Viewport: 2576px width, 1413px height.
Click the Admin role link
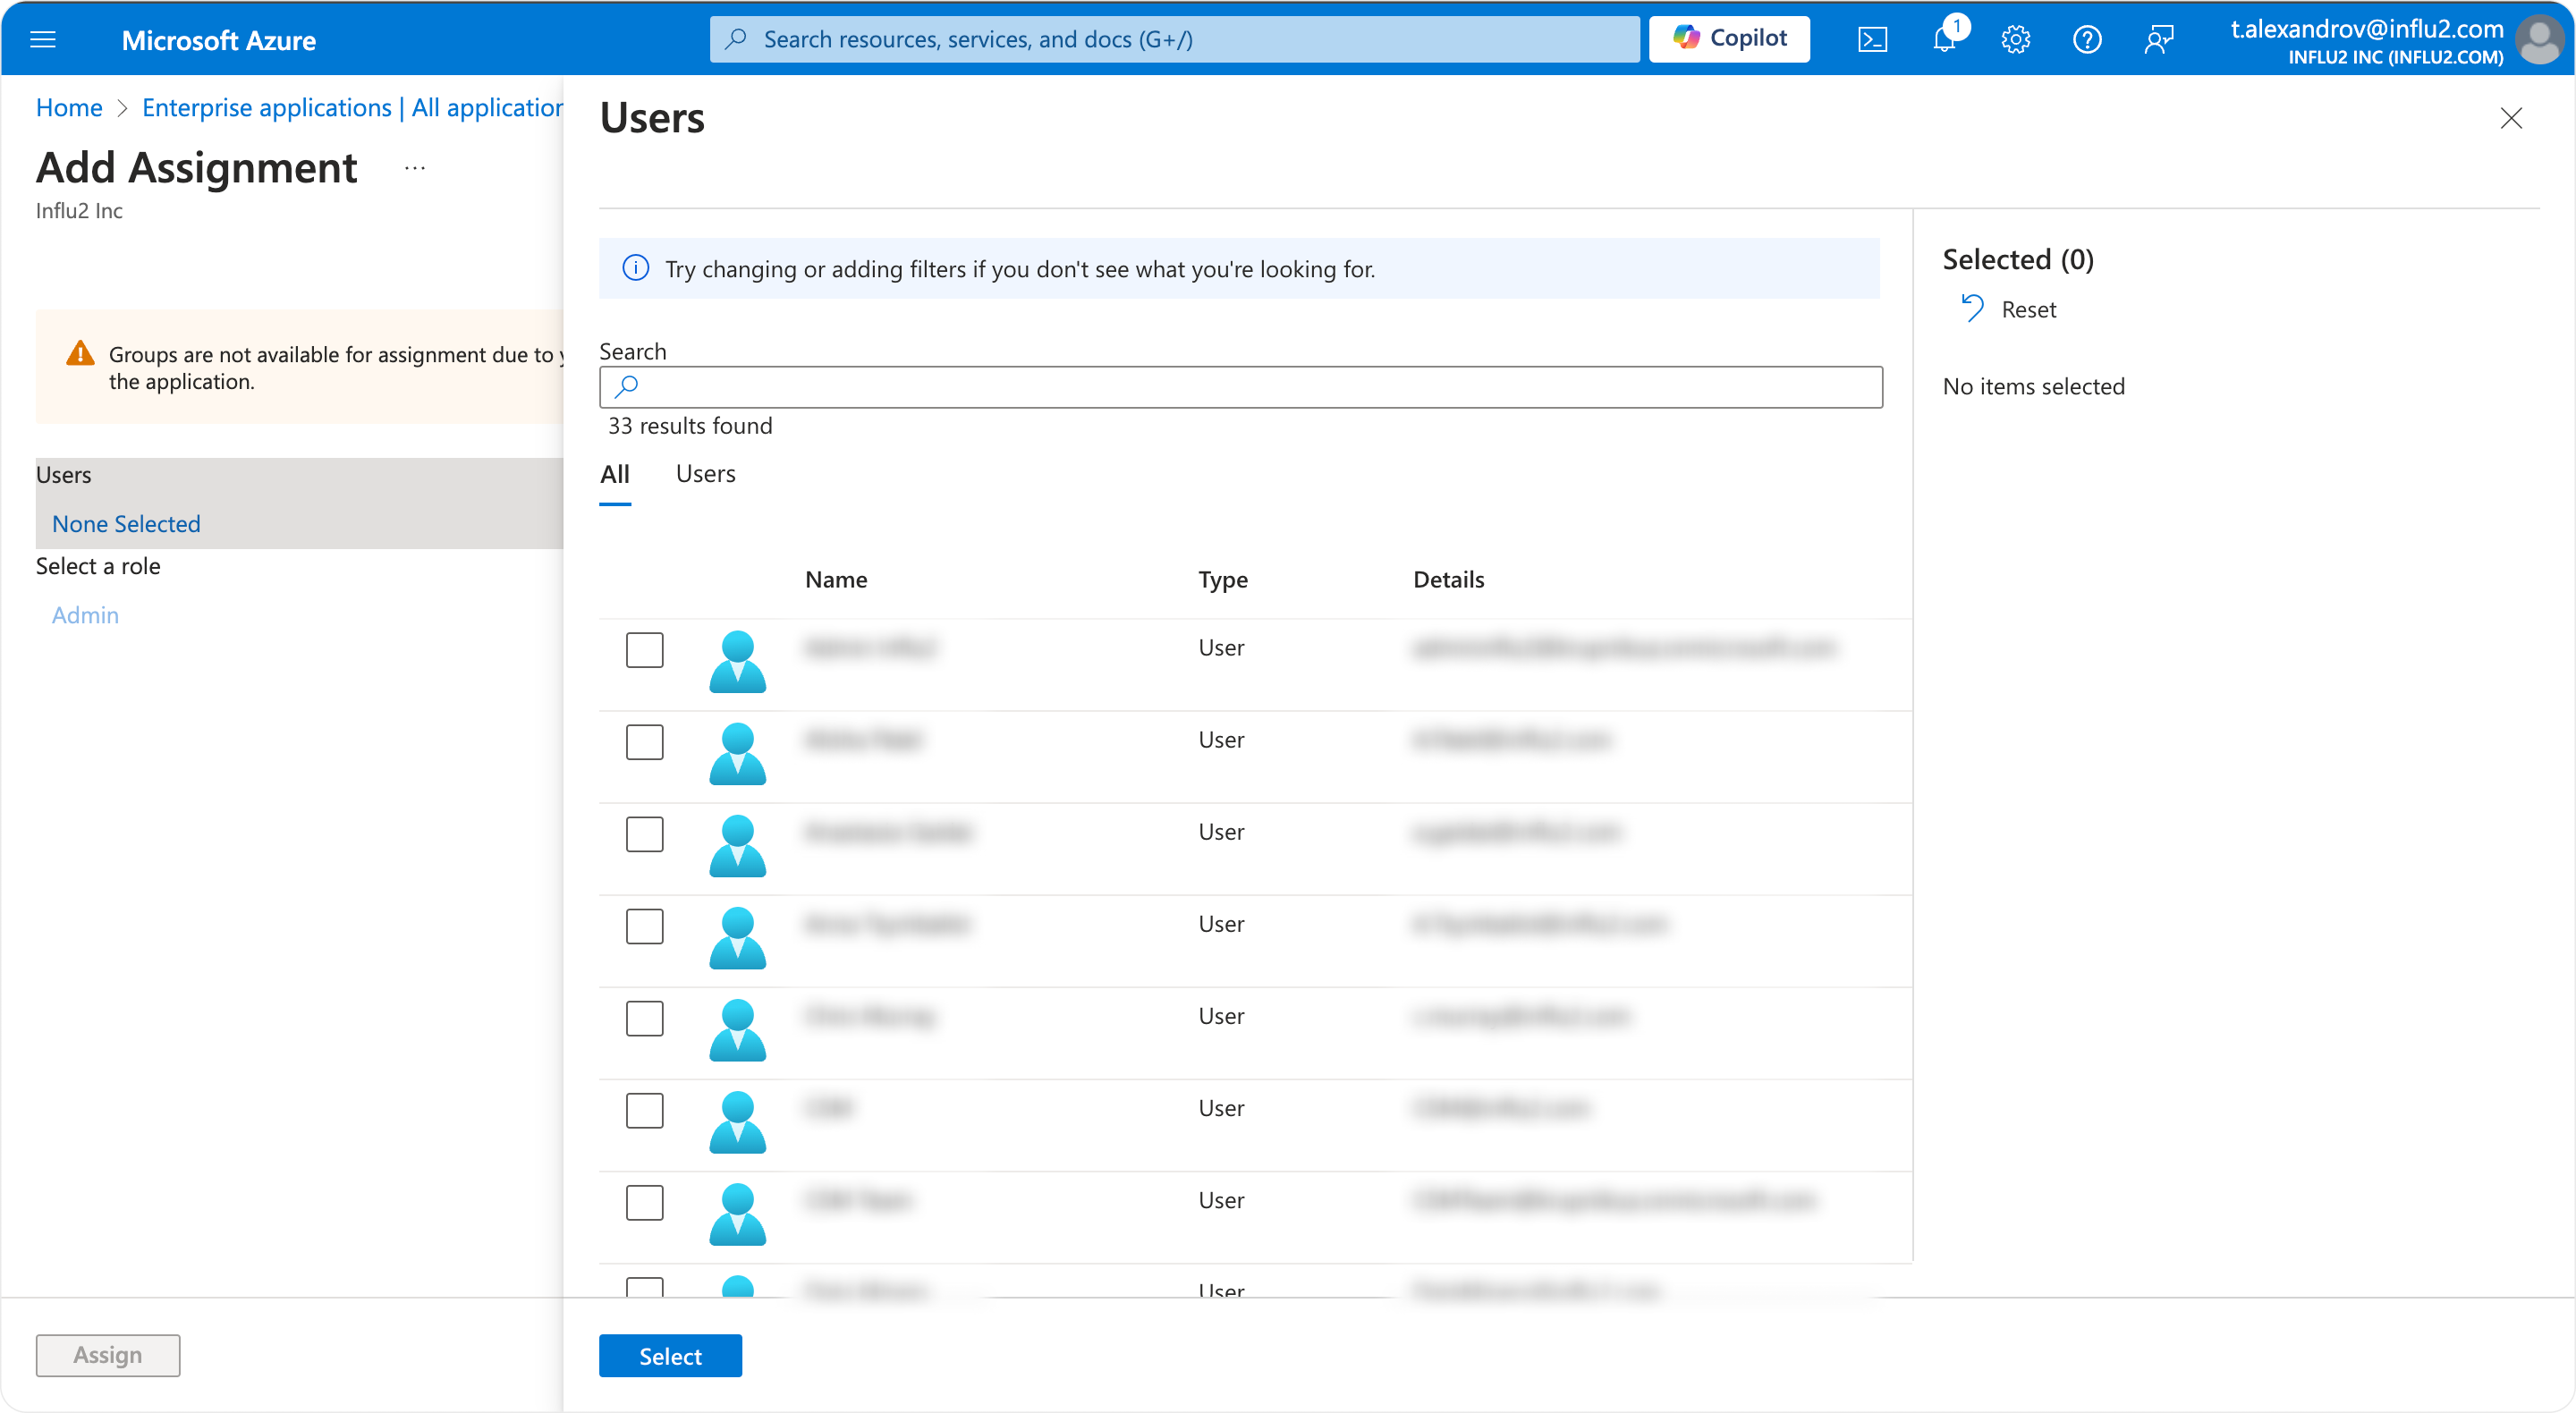pyautogui.click(x=85, y=615)
